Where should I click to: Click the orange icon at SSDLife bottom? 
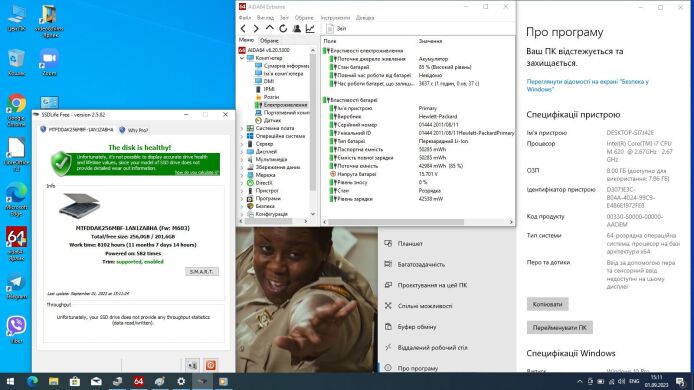211,365
